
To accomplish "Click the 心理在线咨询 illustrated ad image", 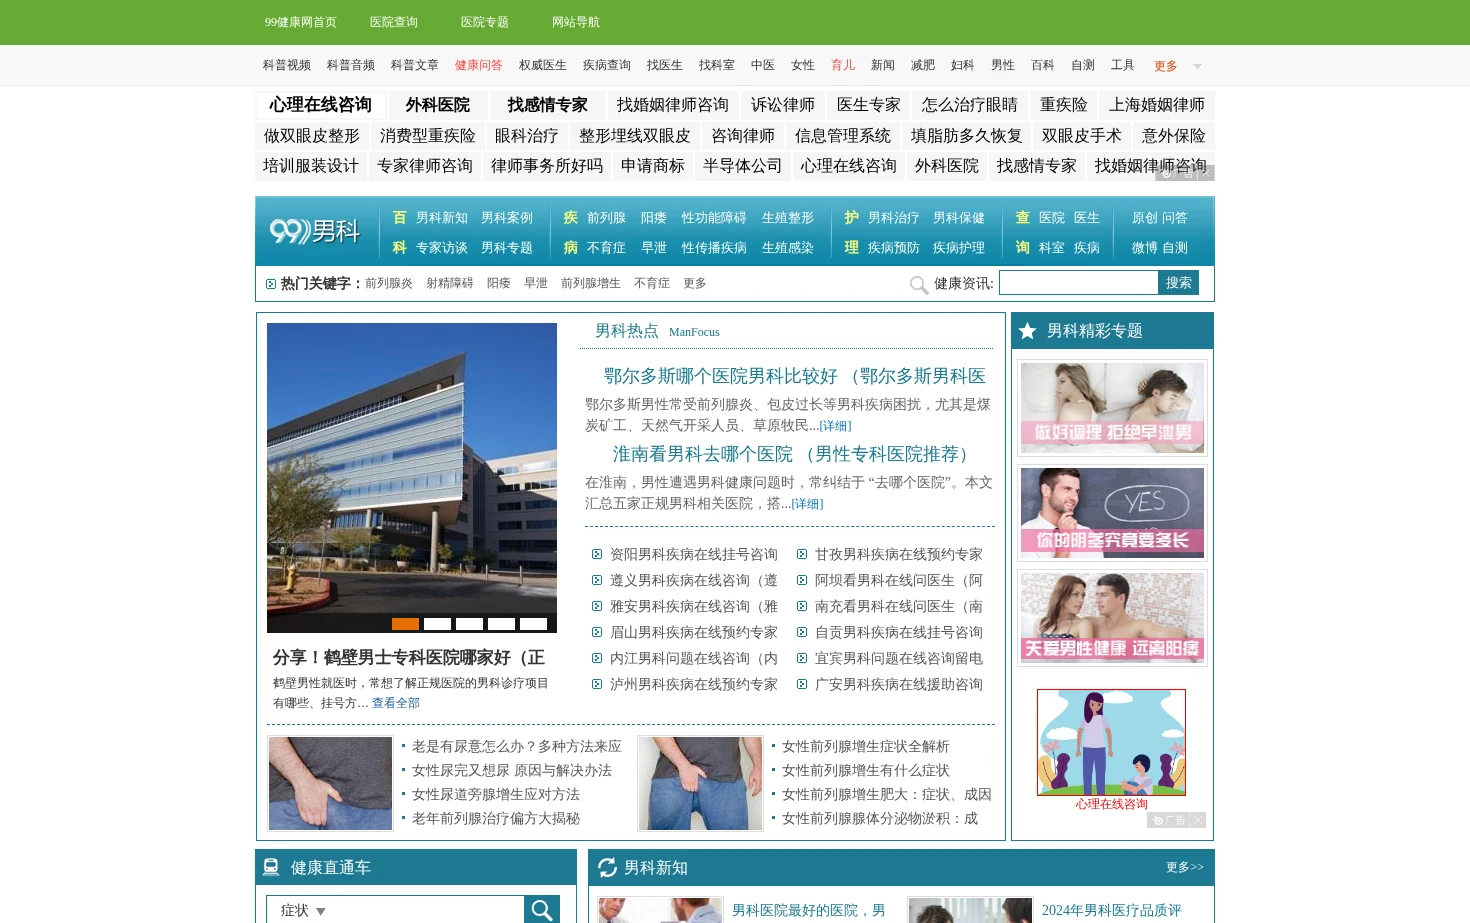I will [1111, 742].
